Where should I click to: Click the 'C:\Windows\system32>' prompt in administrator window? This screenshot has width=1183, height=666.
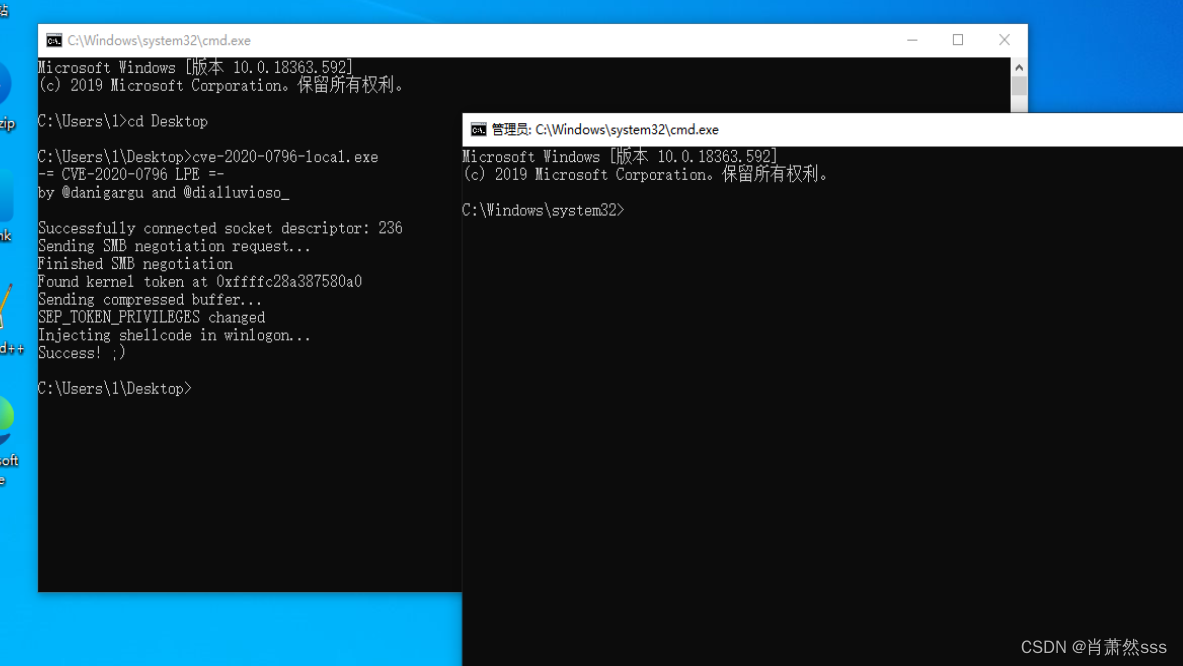(x=543, y=210)
